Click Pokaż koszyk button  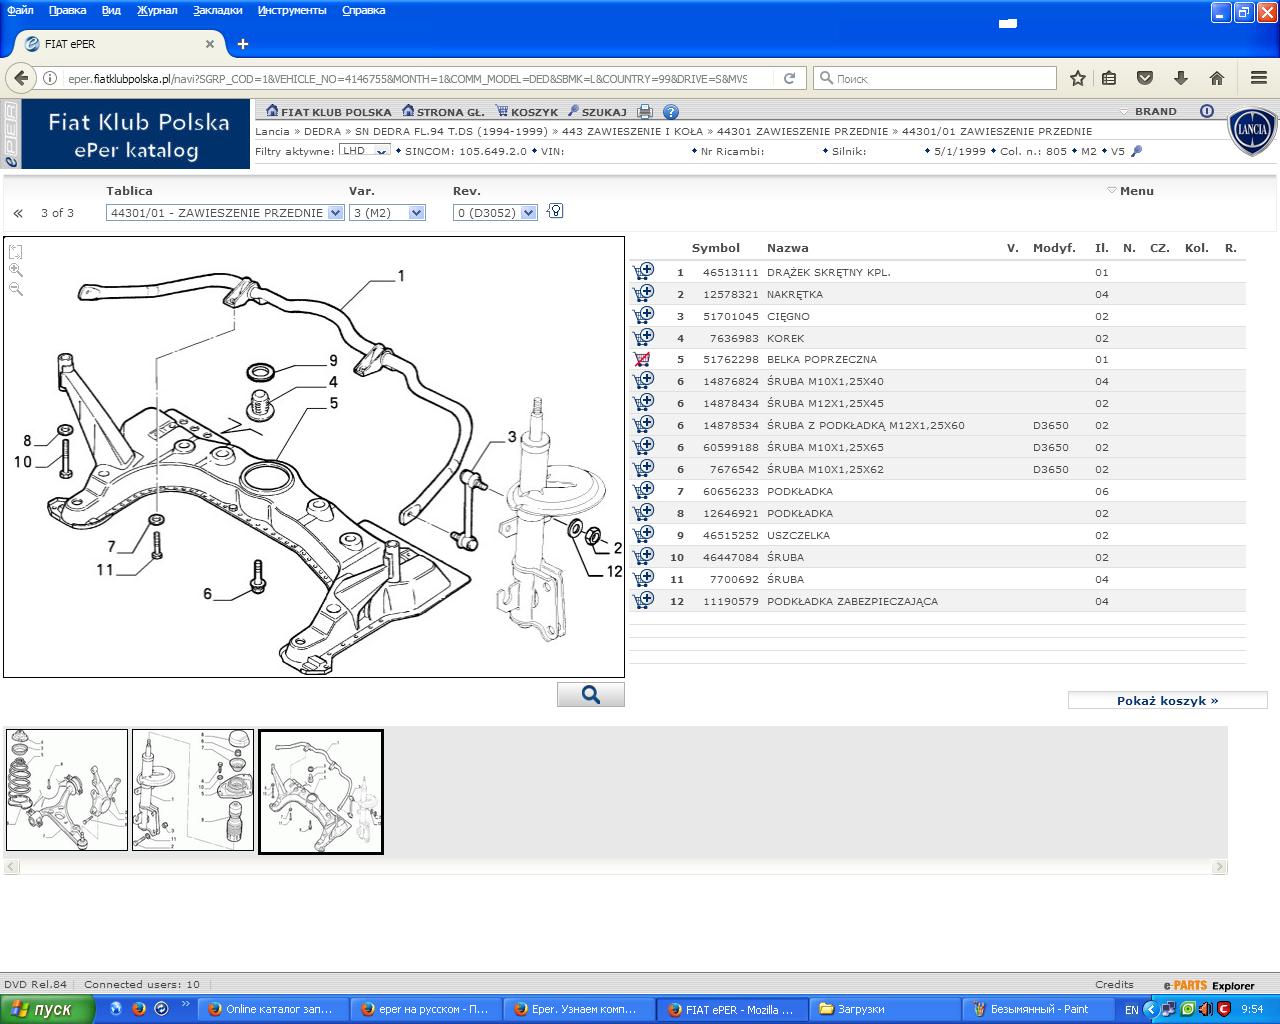pyautogui.click(x=1167, y=701)
